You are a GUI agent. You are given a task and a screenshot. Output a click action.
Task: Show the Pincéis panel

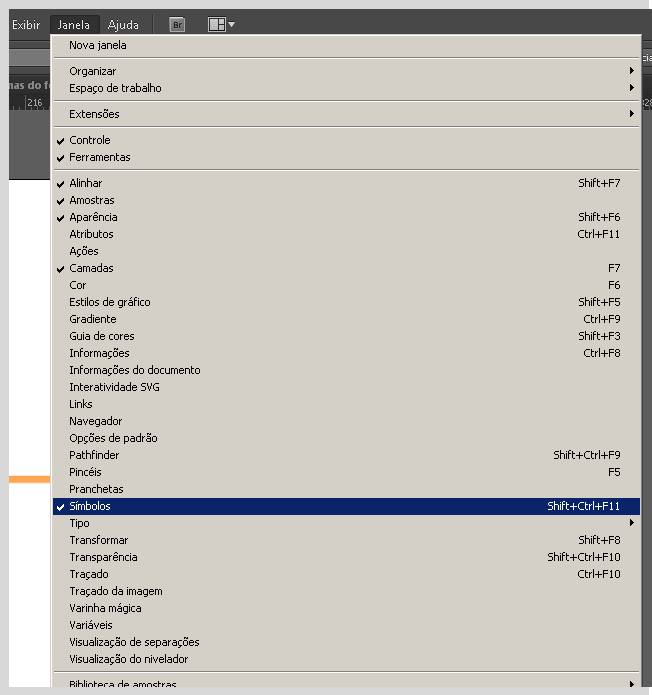347,472
